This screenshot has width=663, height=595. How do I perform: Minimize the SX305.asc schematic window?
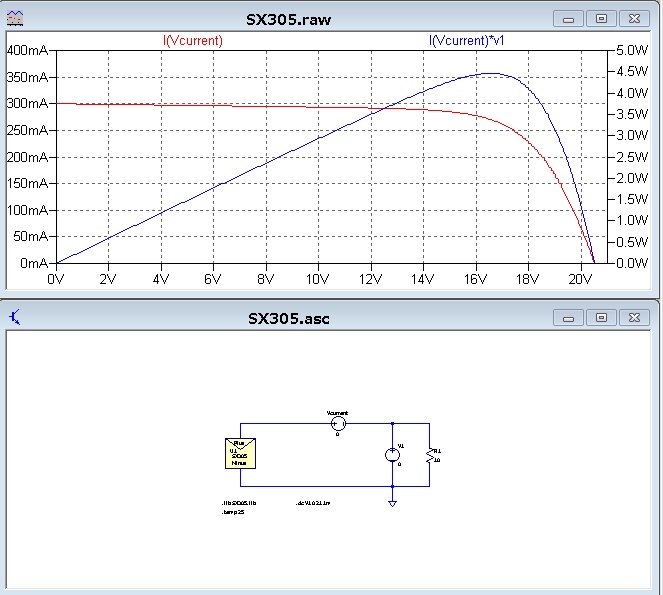pos(568,318)
